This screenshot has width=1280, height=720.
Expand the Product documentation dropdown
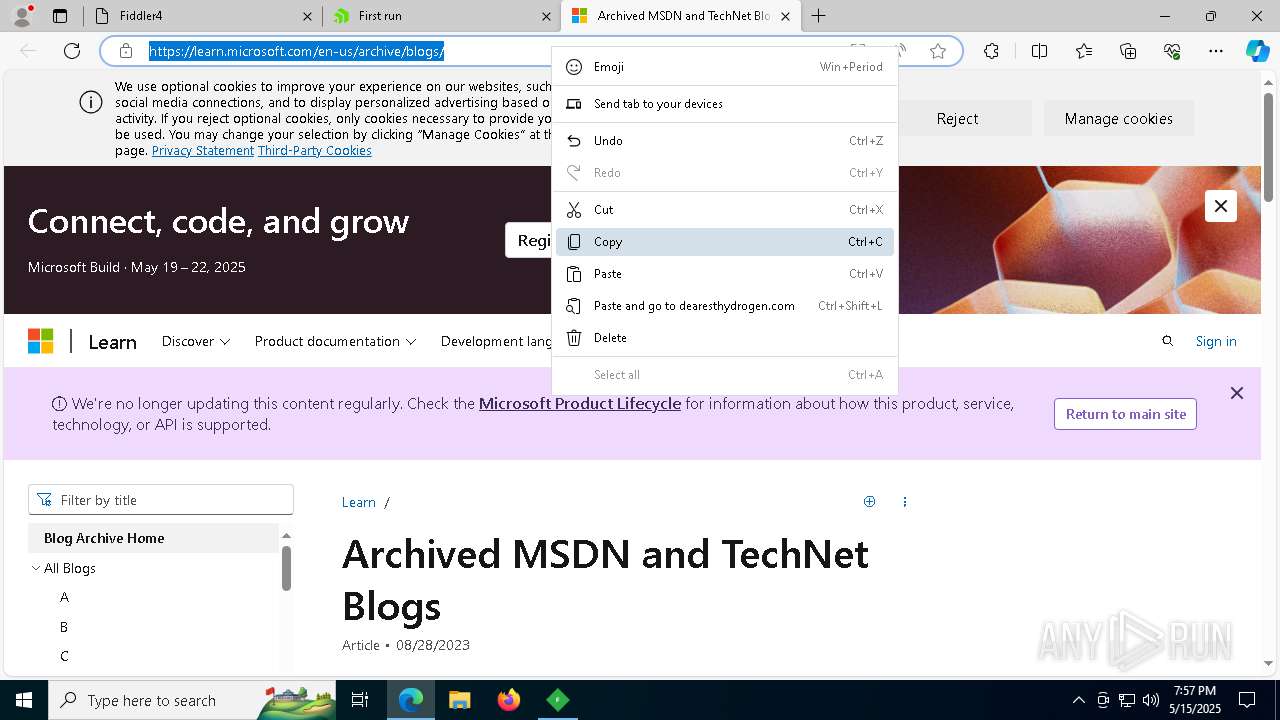335,341
